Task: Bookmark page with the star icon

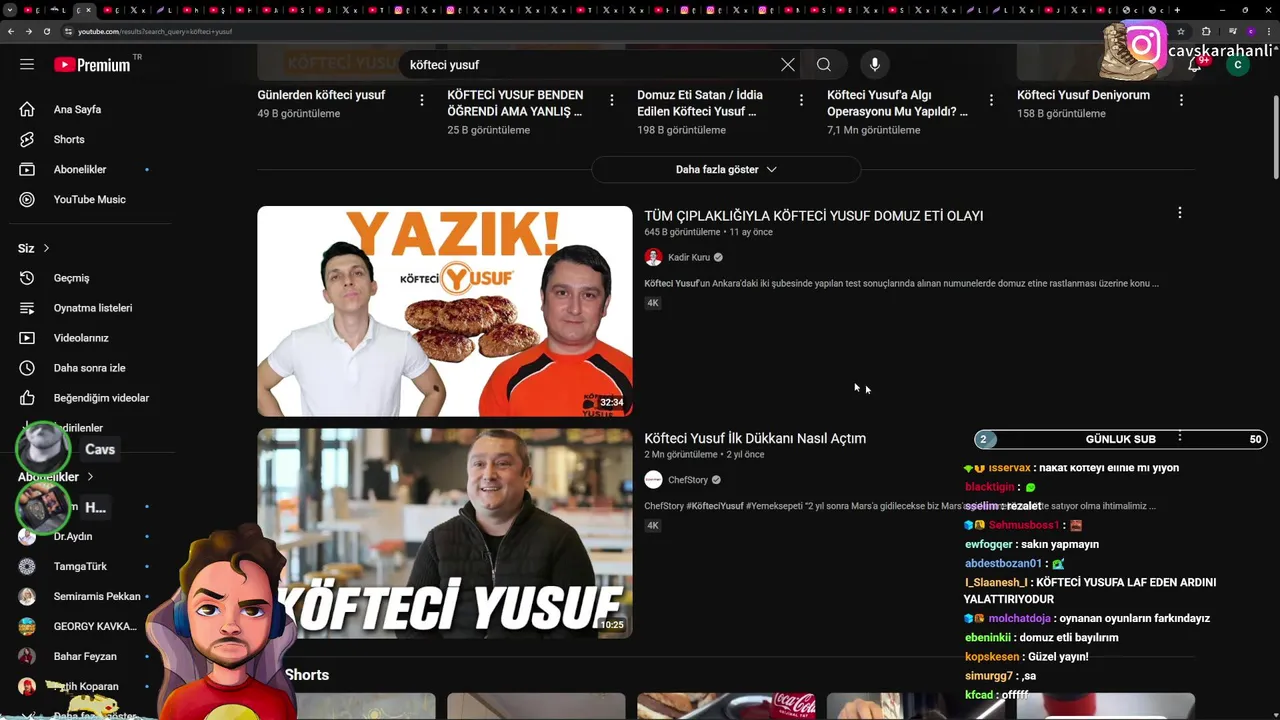Action: click(x=1181, y=31)
